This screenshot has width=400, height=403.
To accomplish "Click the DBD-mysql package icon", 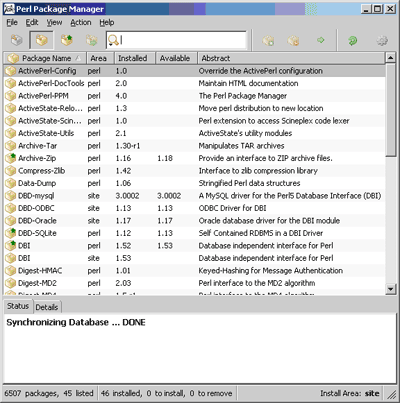I will point(11,196).
